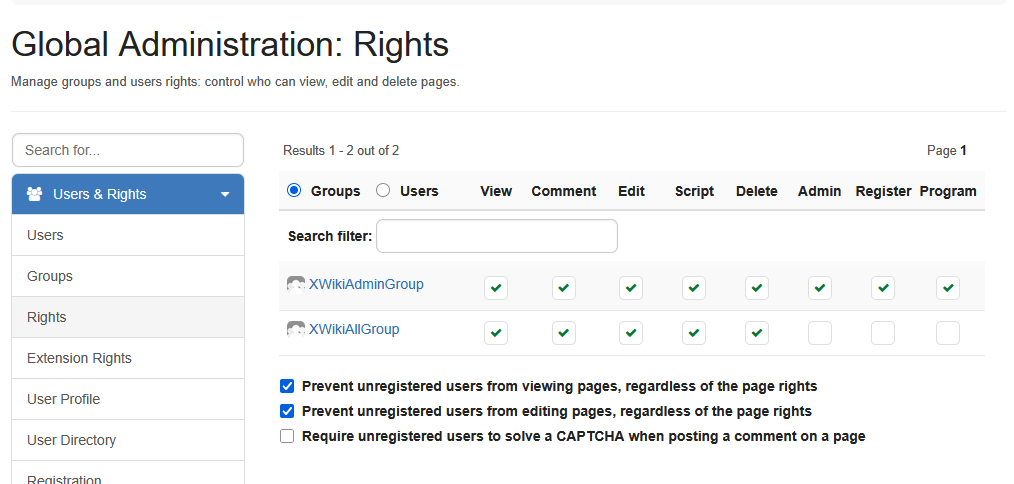Click the Search filter text field
This screenshot has width=1014, height=484.
click(x=496, y=236)
